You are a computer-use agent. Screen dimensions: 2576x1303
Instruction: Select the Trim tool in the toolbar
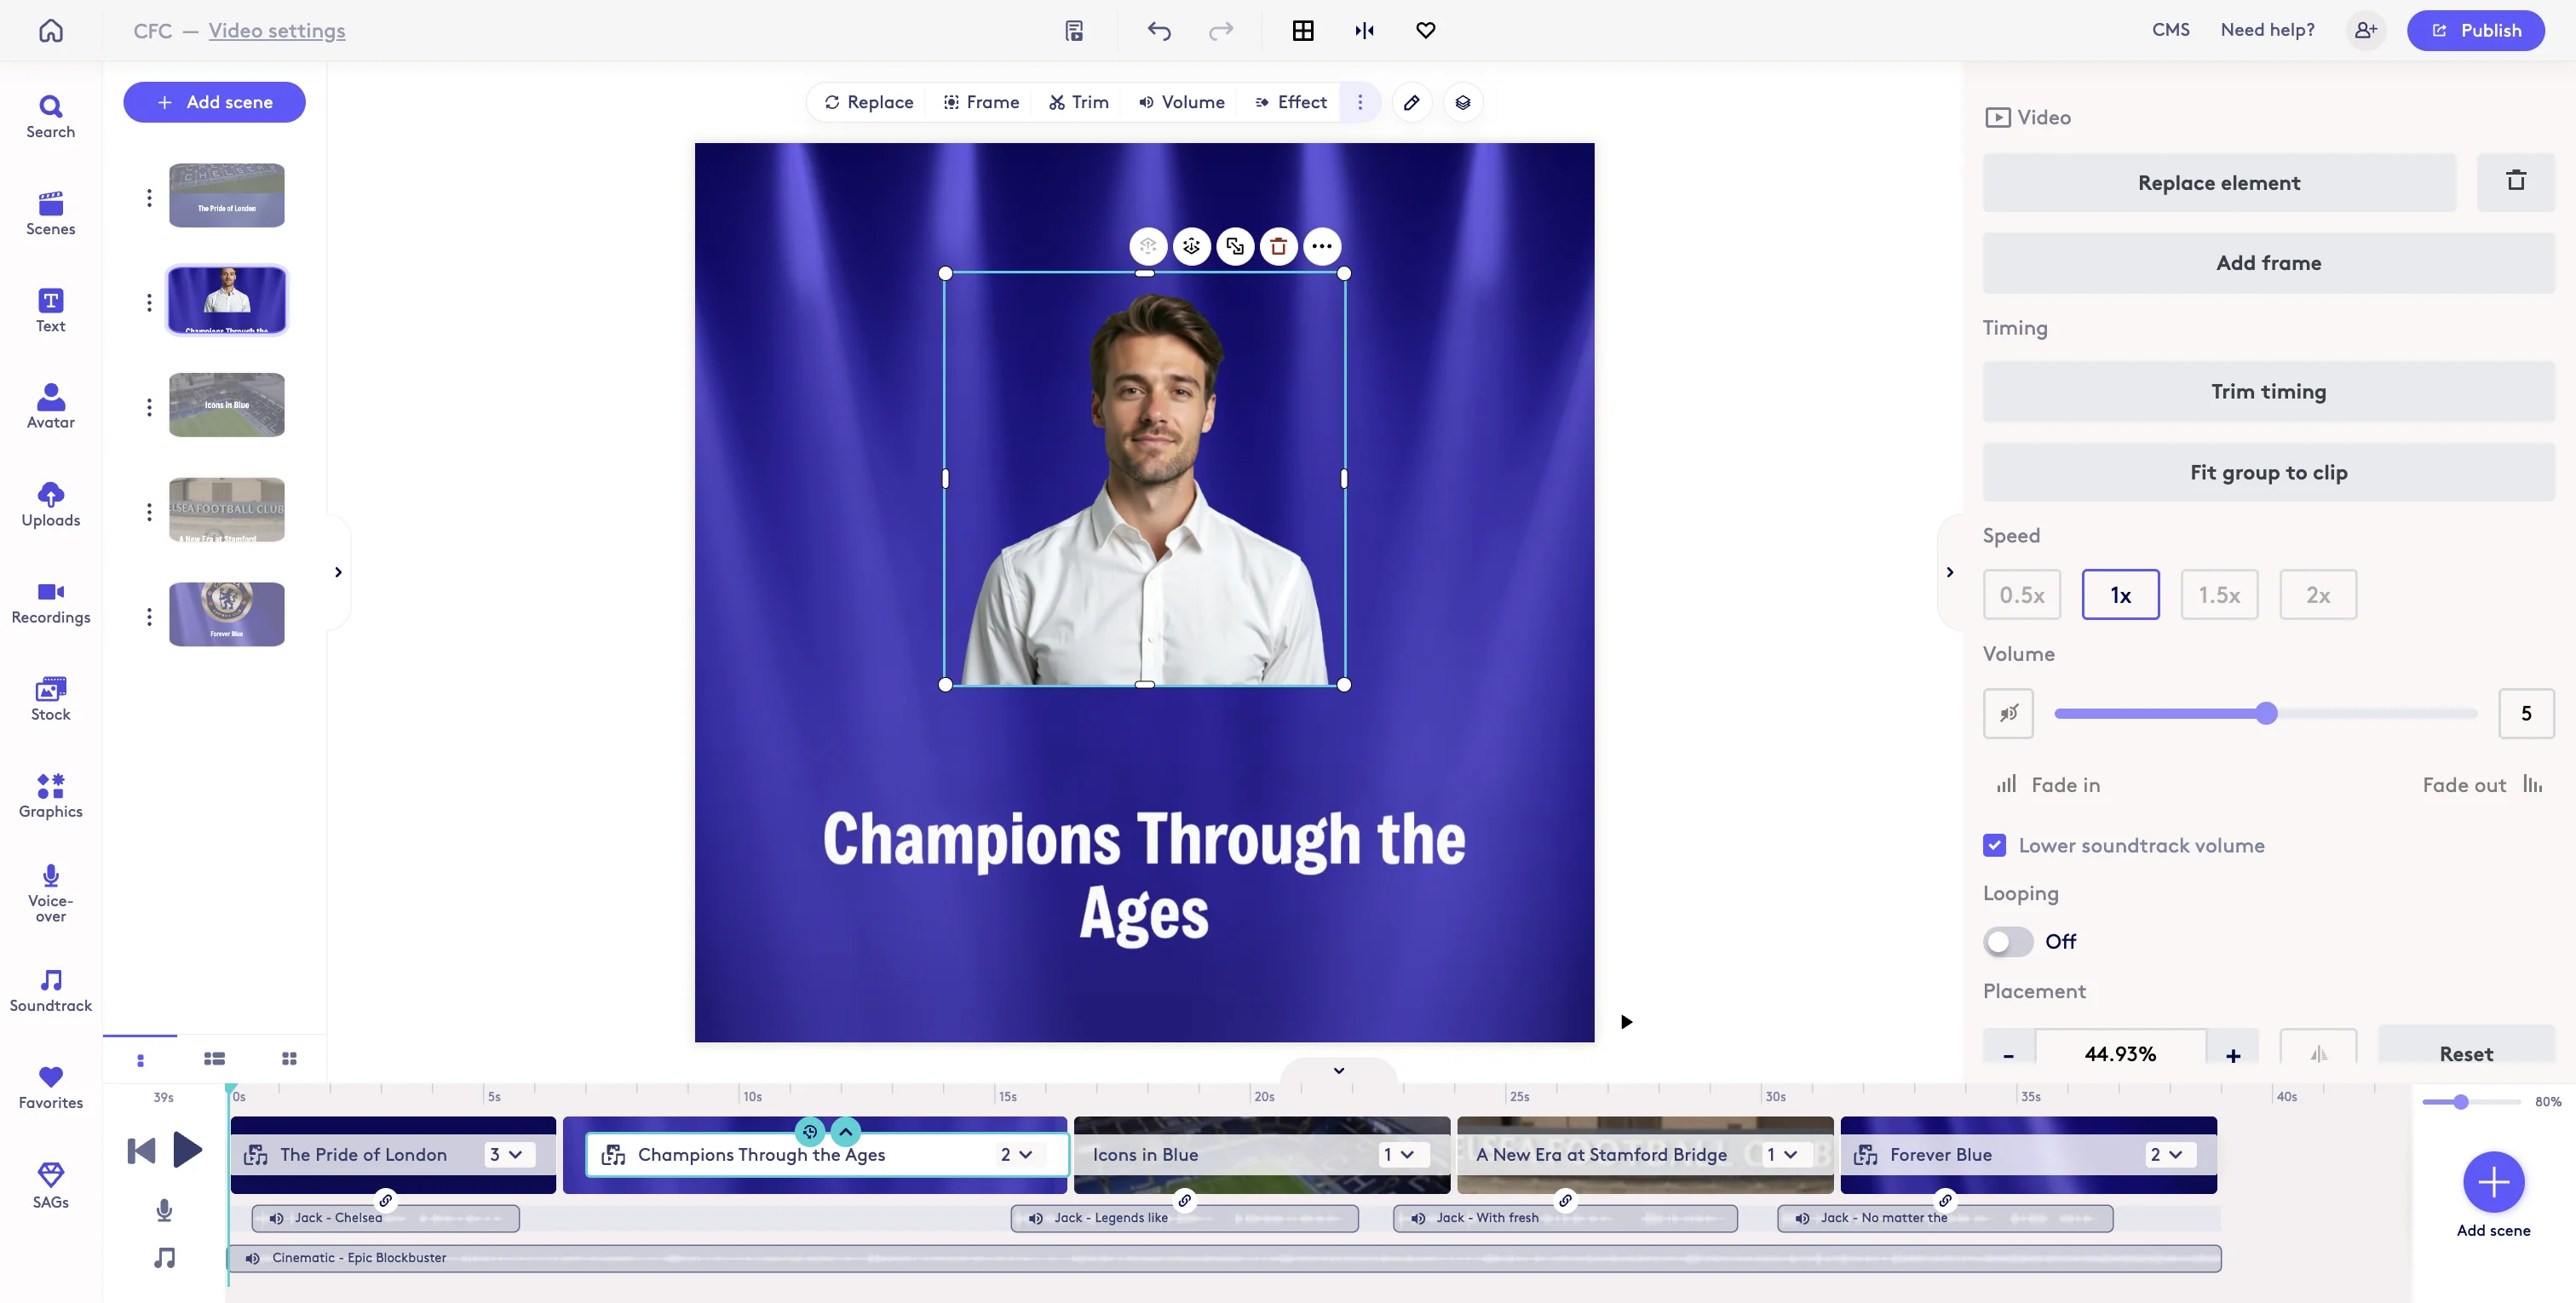[1078, 102]
